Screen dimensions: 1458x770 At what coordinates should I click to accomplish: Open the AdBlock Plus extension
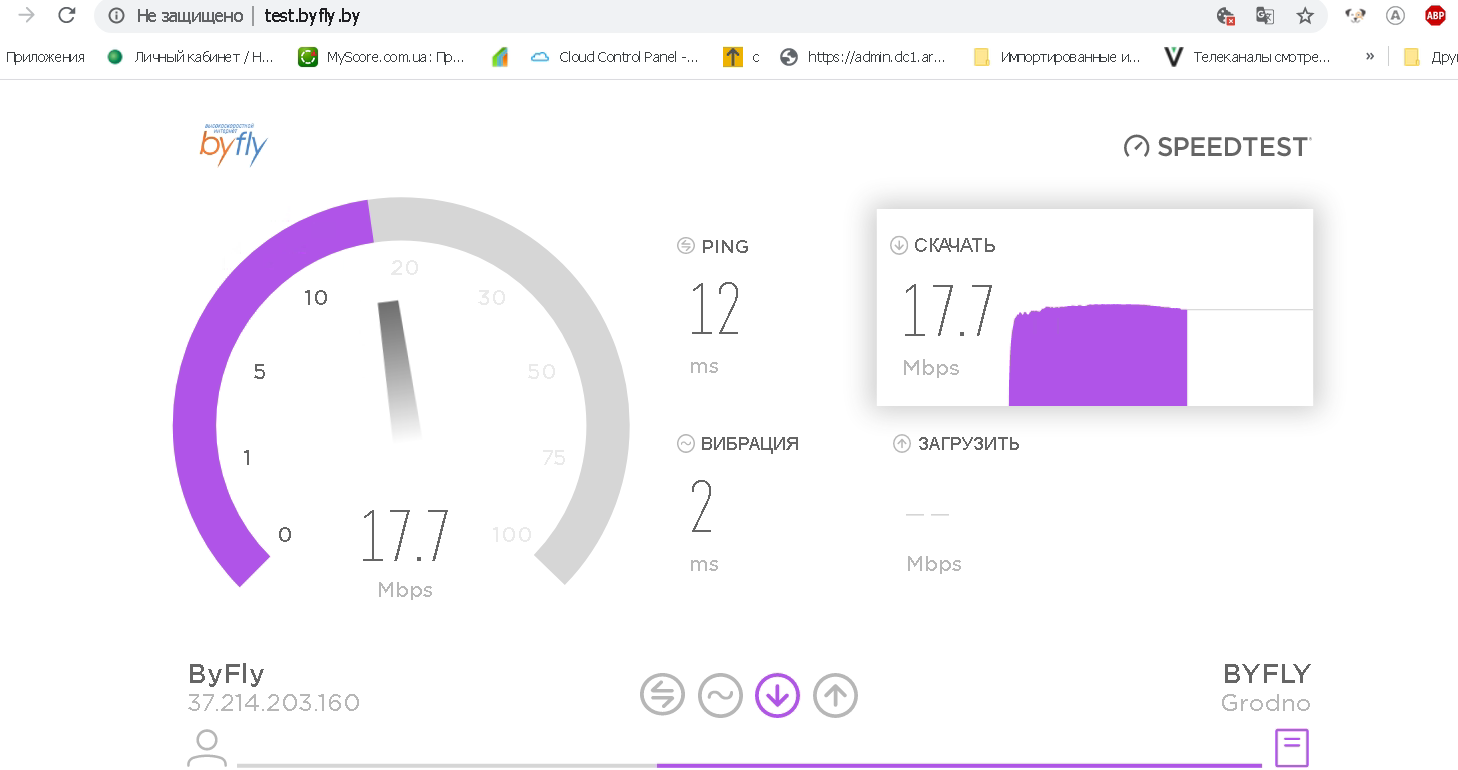click(x=1435, y=16)
